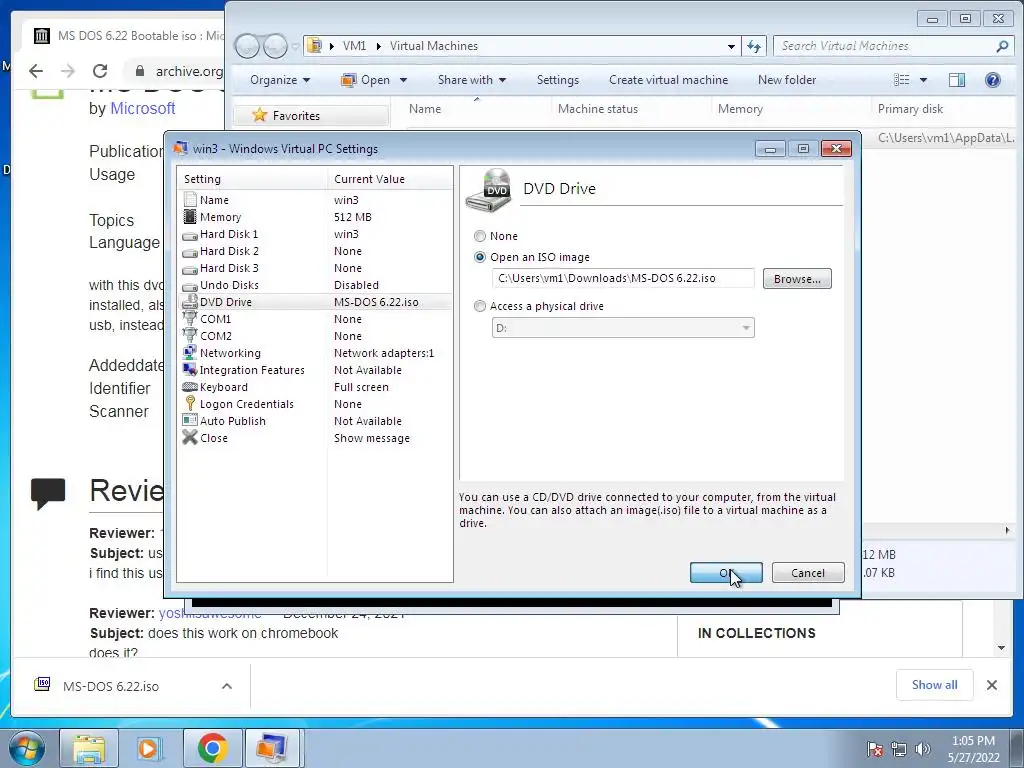Click ISO image path input field

tap(623, 278)
